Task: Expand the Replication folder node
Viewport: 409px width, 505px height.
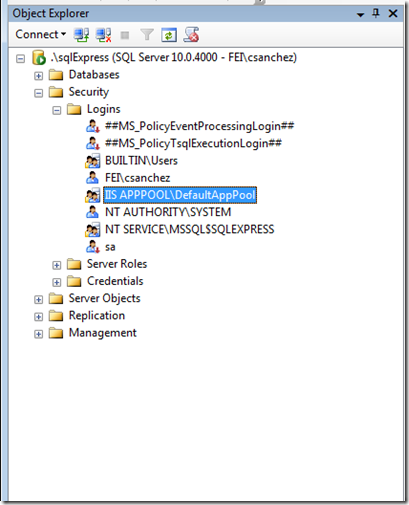Action: pyautogui.click(x=39, y=317)
